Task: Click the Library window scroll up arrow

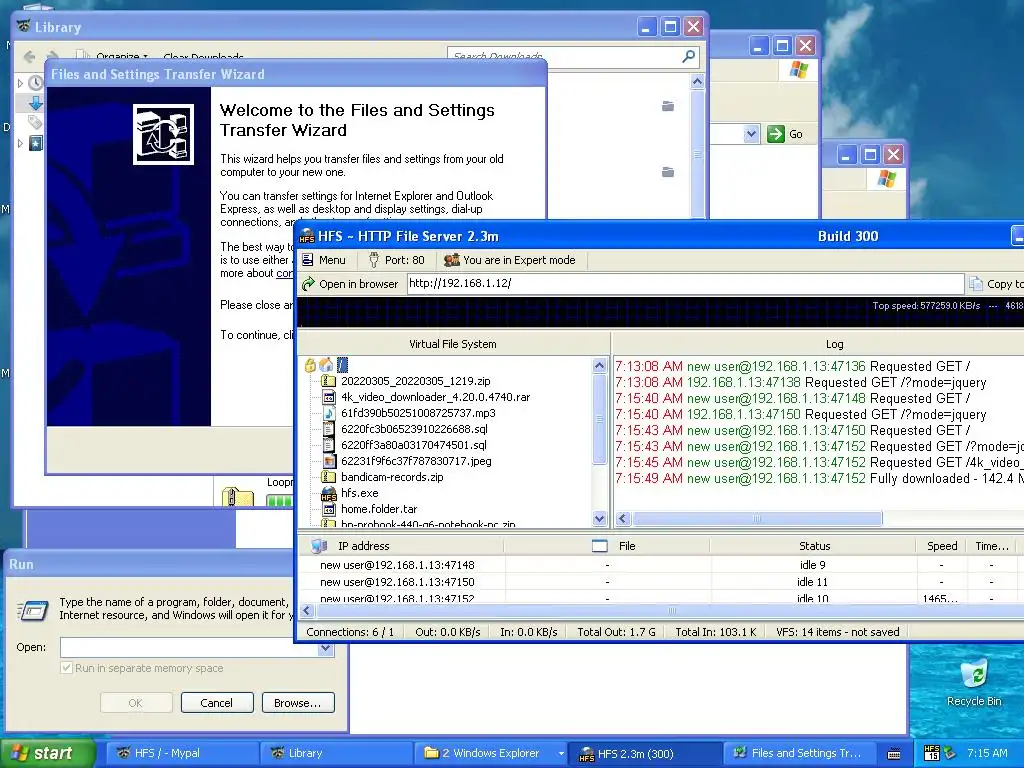Action: point(697,82)
